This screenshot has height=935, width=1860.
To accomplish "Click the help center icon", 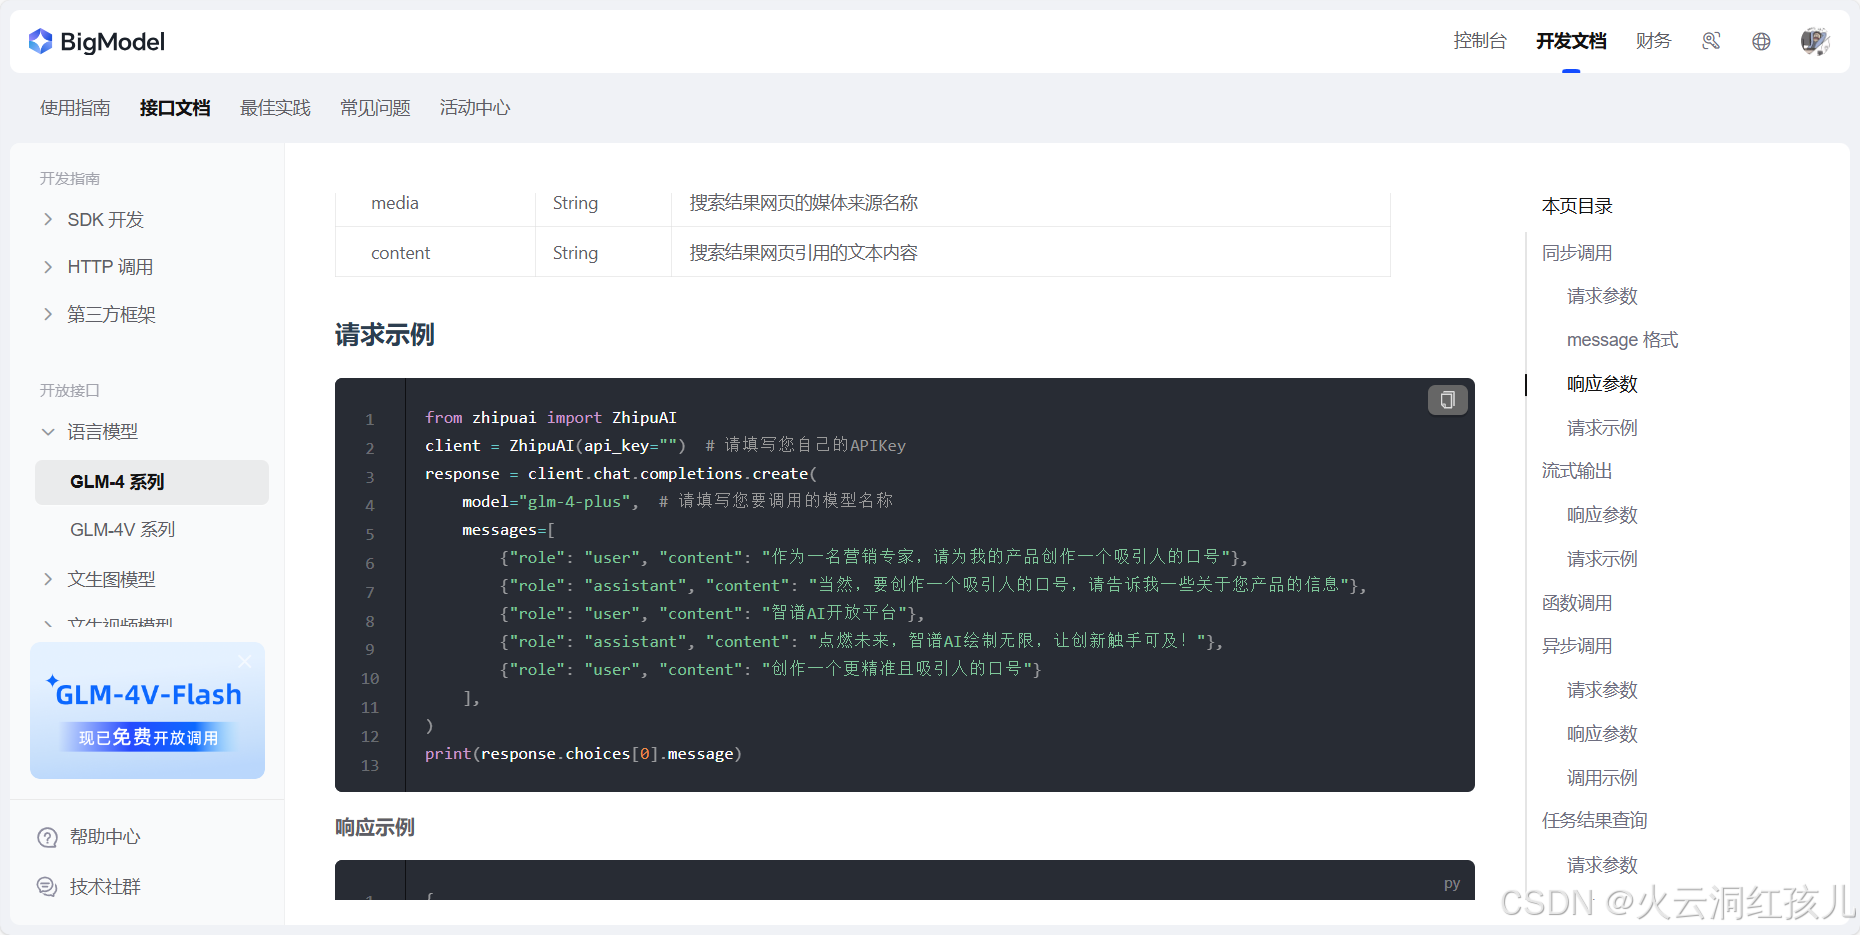I will pyautogui.click(x=47, y=837).
